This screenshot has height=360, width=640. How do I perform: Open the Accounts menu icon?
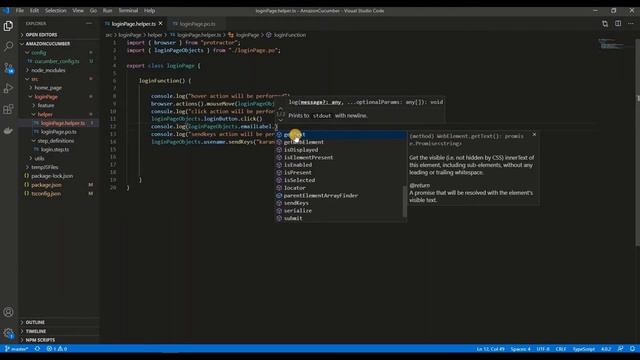coord(8,312)
